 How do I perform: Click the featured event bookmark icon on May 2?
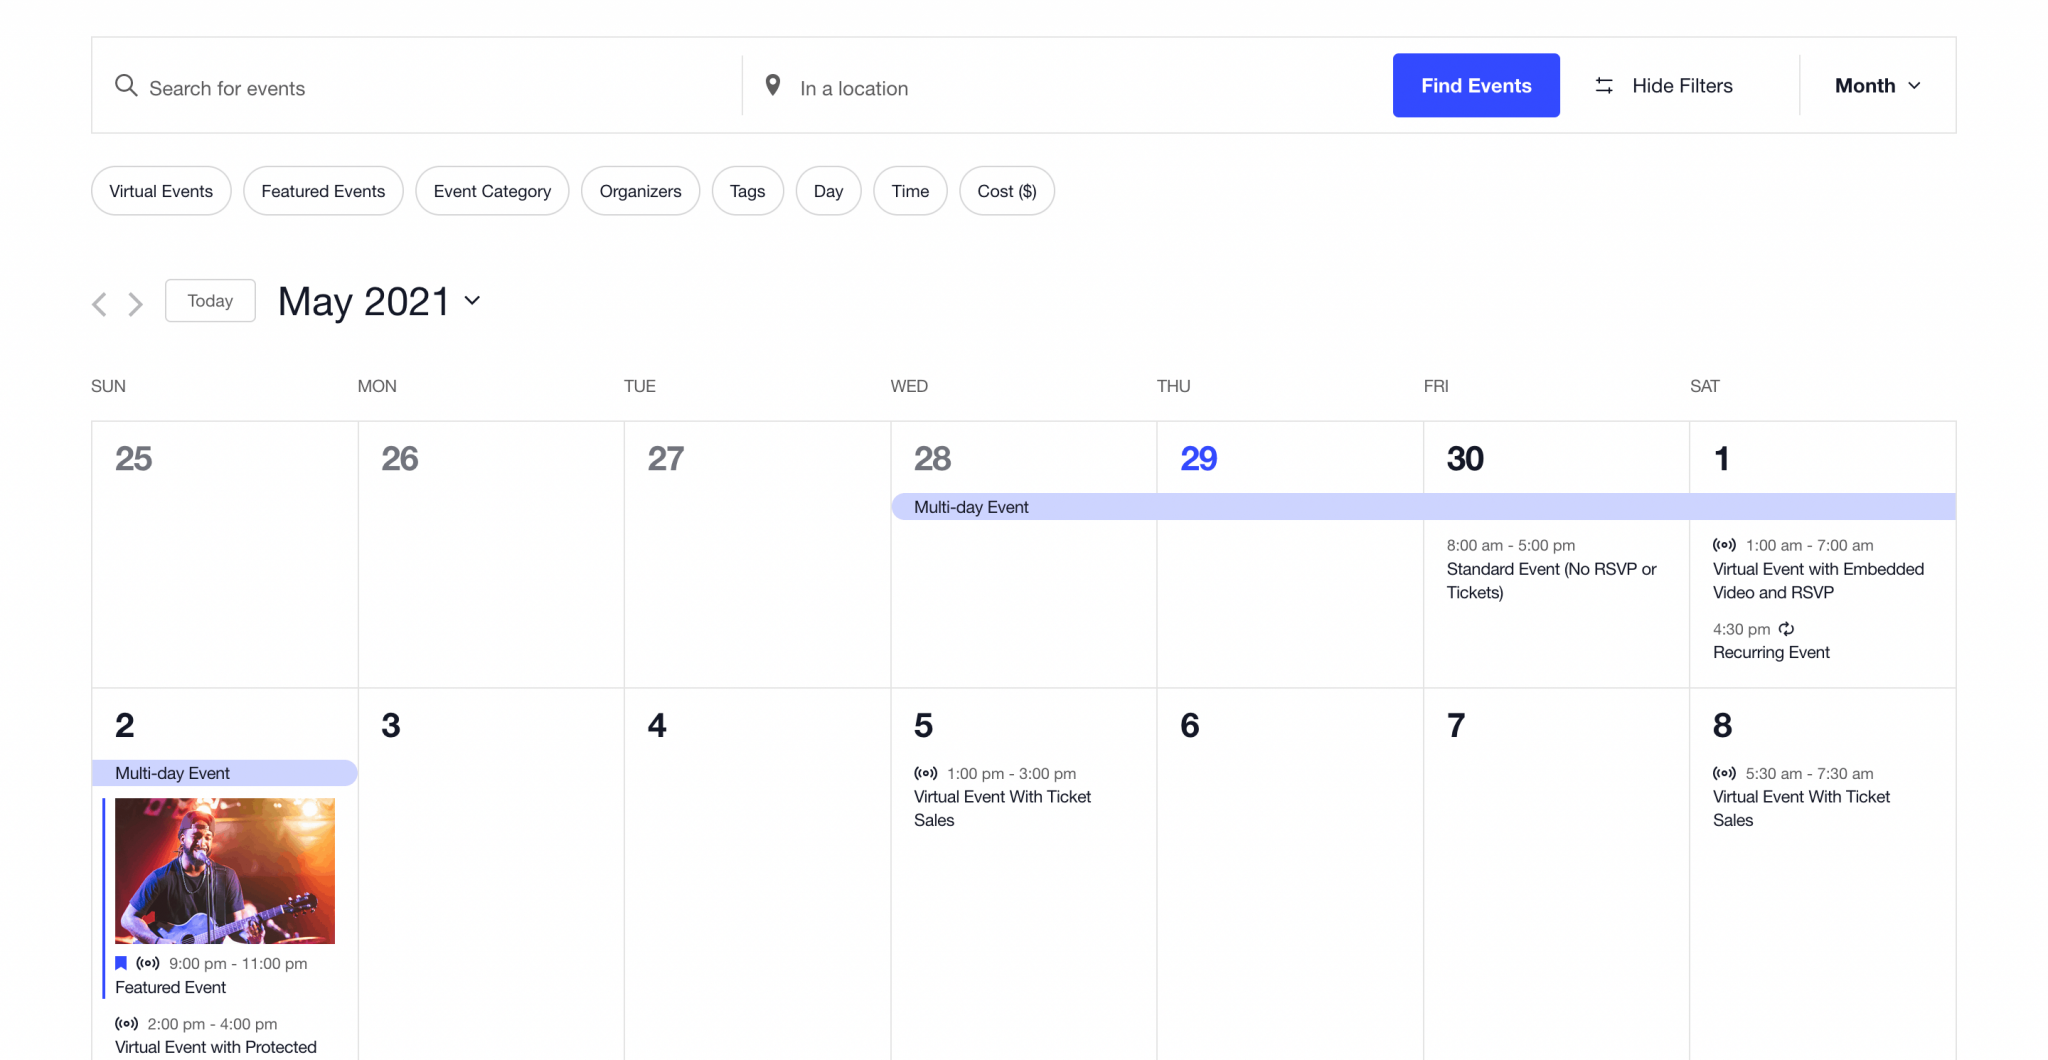pos(120,963)
